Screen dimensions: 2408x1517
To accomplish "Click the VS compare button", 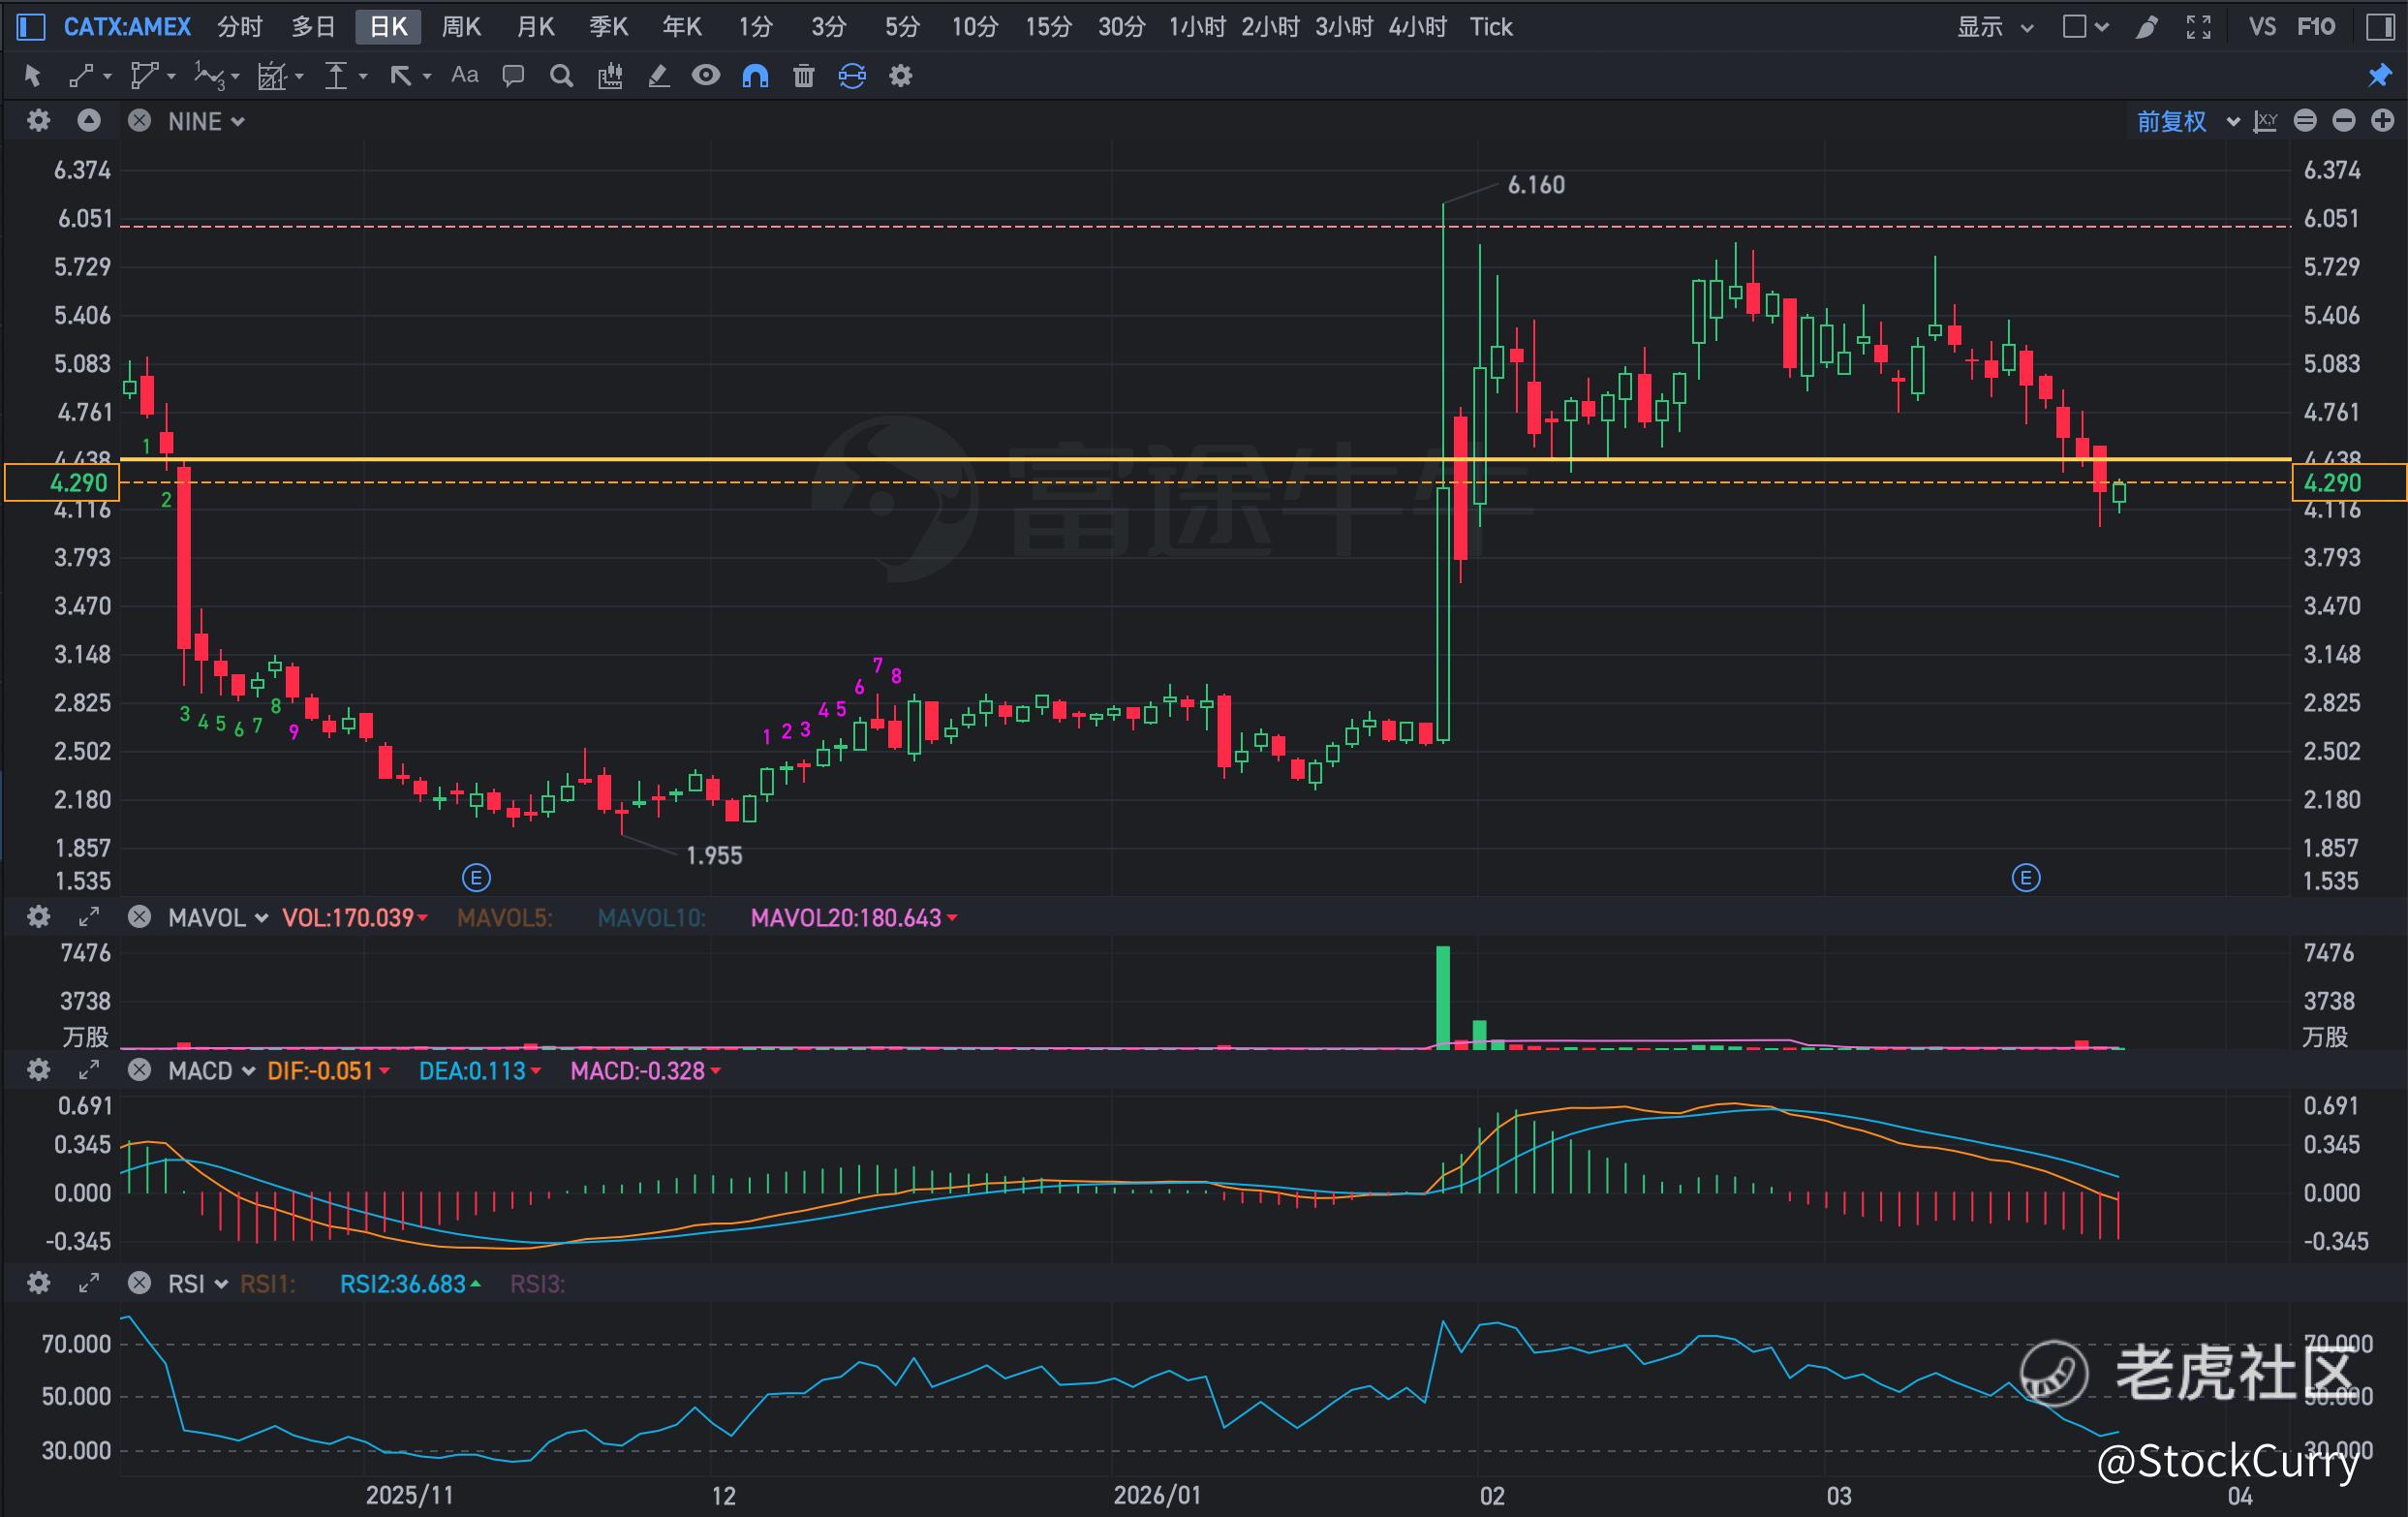I will click(2262, 27).
